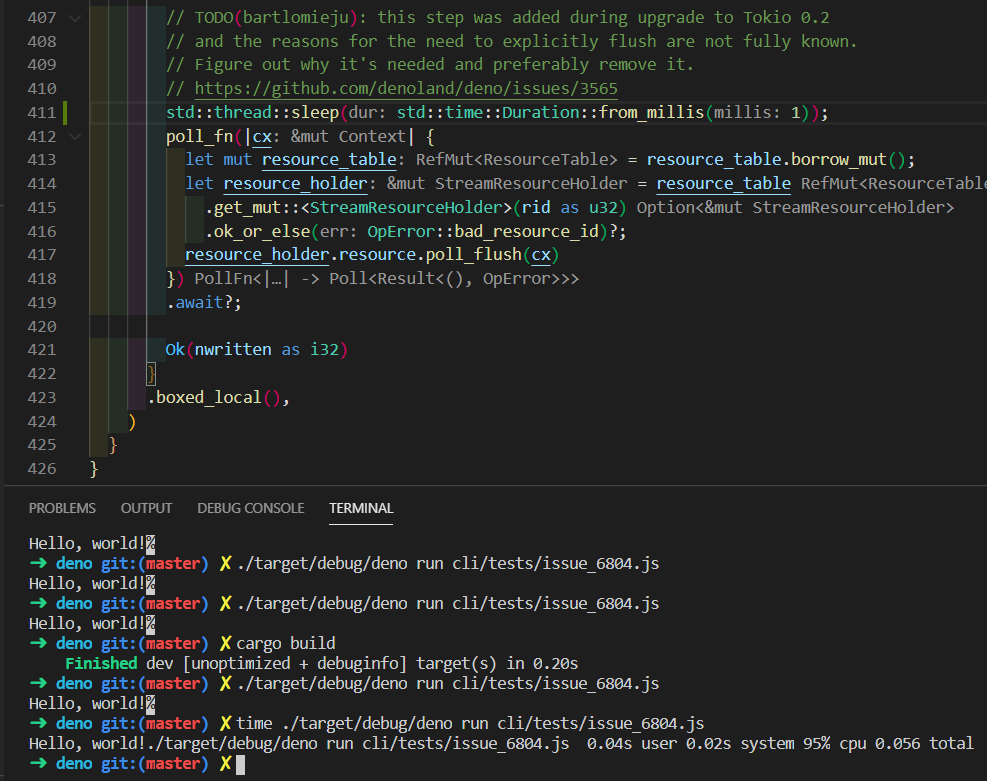Click the poll_fn function name
This screenshot has height=781, width=987.
pos(200,137)
